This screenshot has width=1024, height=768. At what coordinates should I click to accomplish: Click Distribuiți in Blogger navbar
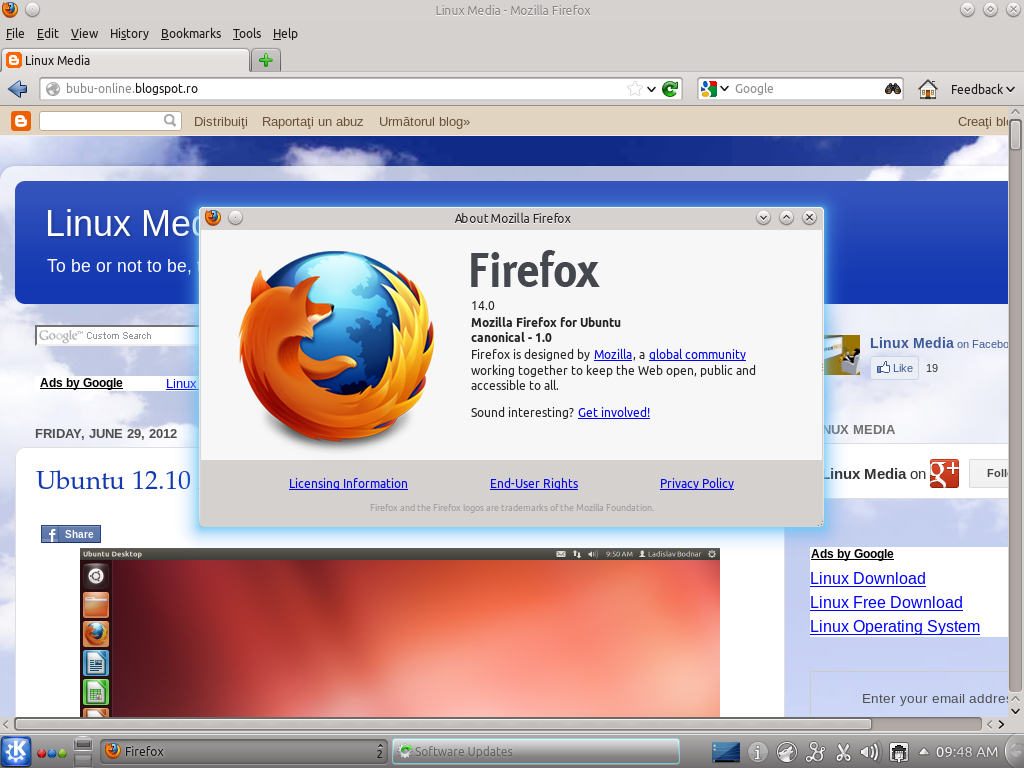tap(221, 121)
